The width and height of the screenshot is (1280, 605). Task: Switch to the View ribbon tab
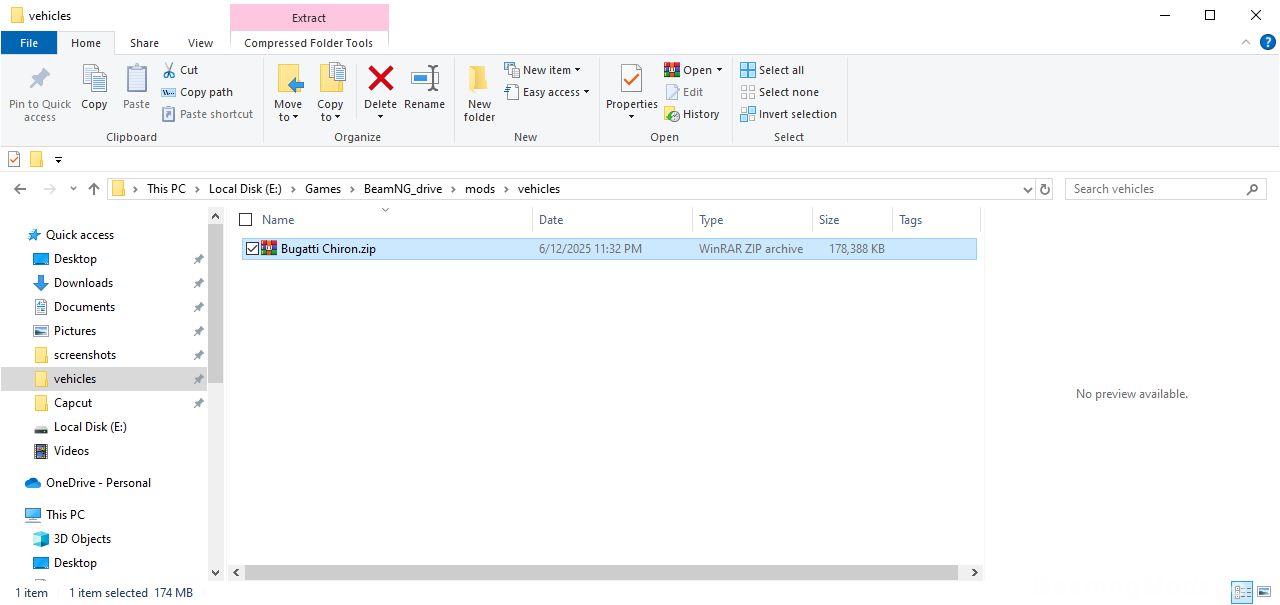pyautogui.click(x=200, y=43)
